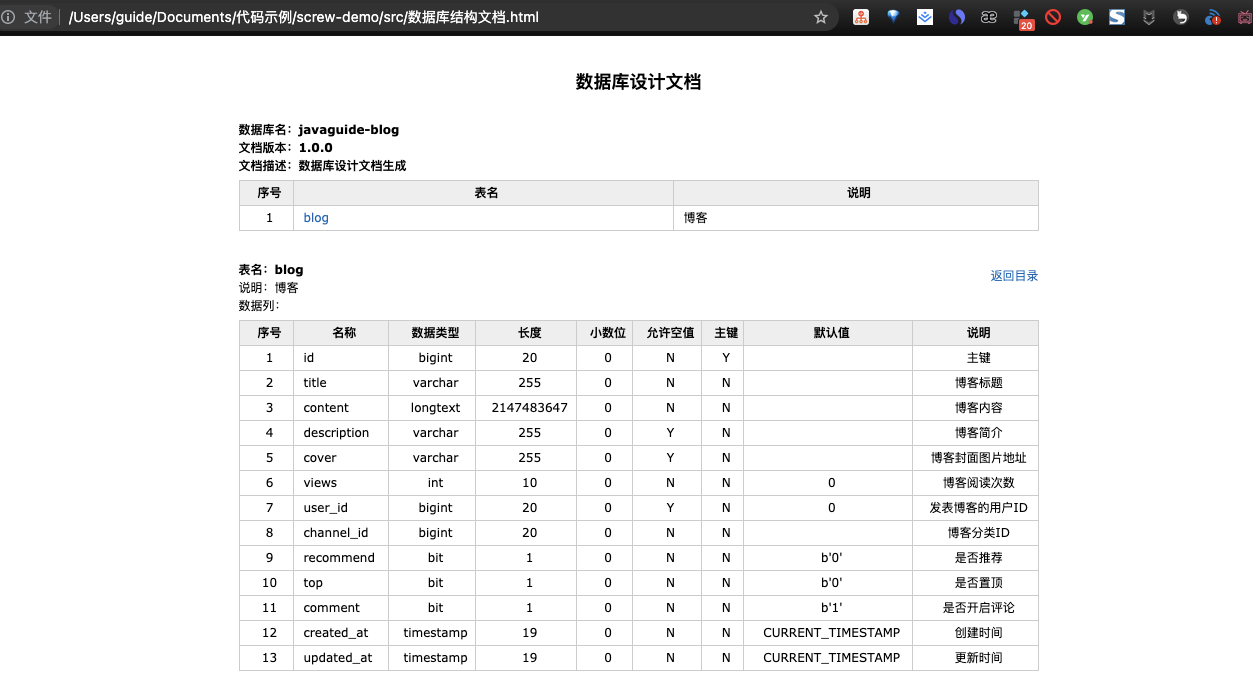Click the dark shield-shaped extension icon
Image resolution: width=1253 pixels, height=698 pixels.
(x=1148, y=16)
